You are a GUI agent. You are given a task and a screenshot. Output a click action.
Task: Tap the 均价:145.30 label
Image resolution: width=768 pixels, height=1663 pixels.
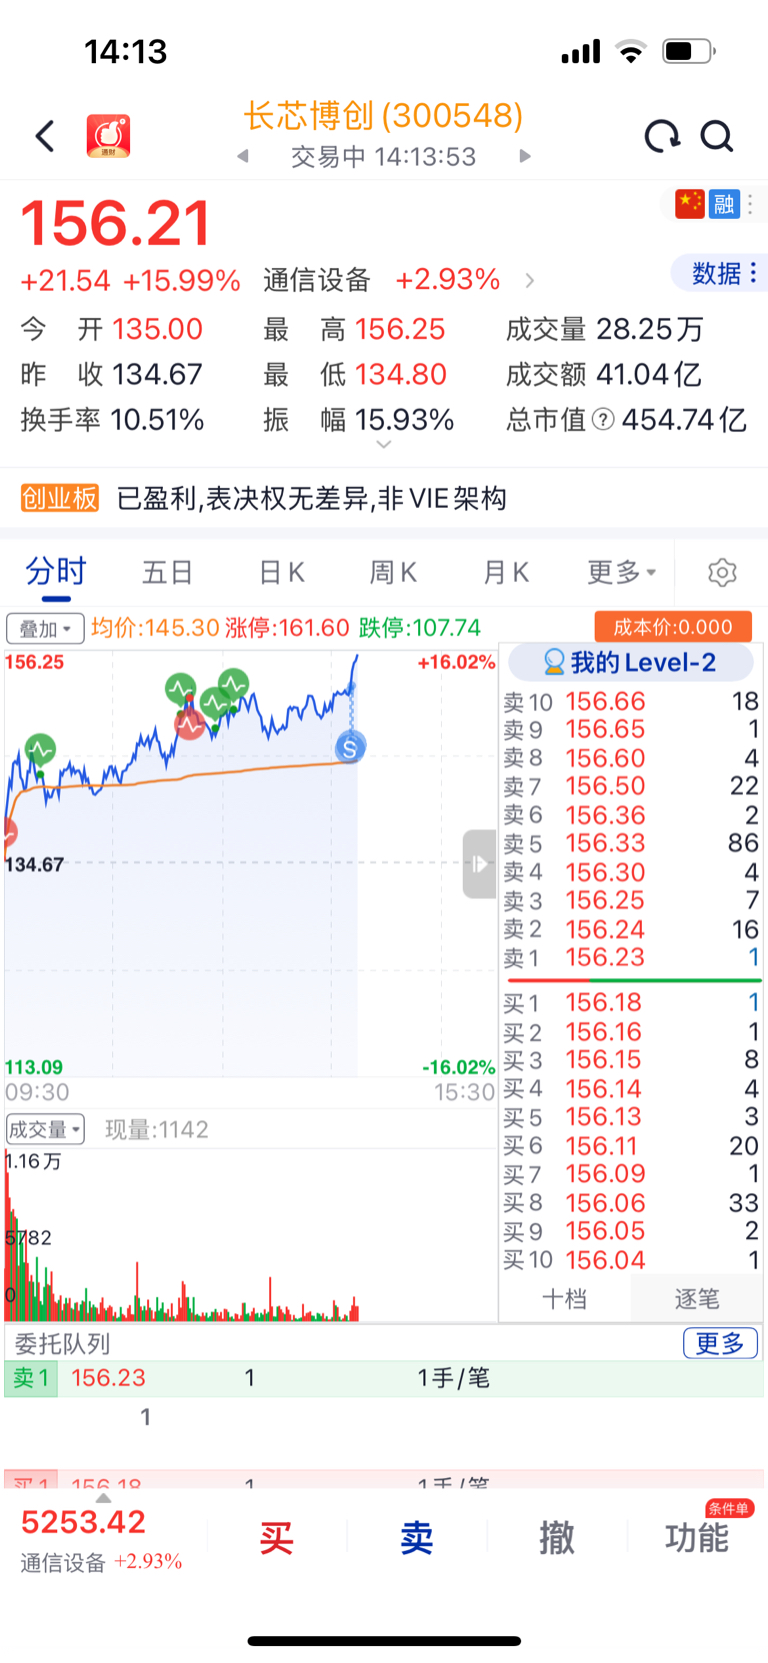pos(155,627)
